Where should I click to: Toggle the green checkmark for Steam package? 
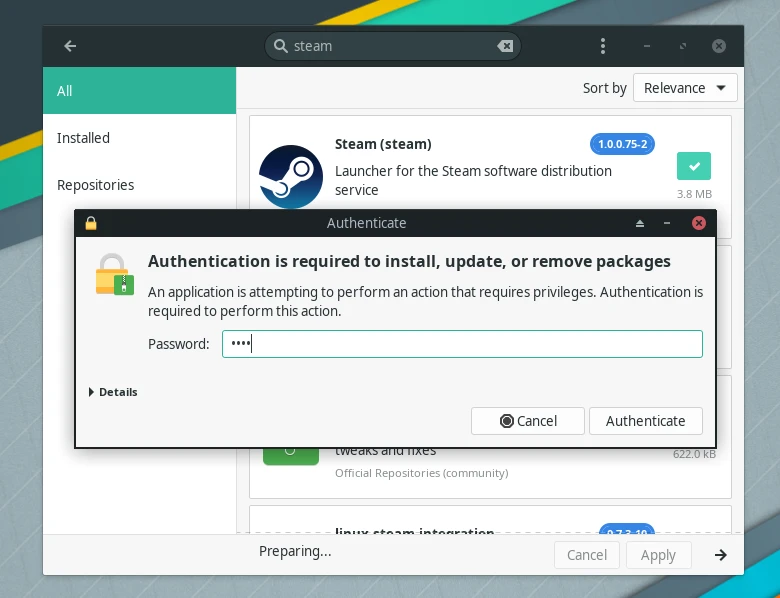pyautogui.click(x=693, y=166)
